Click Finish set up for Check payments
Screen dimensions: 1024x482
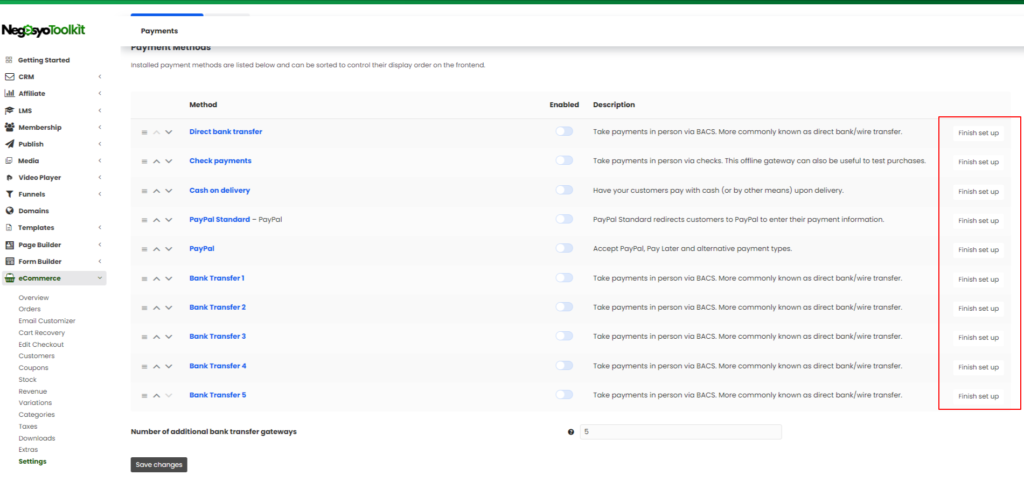point(978,162)
